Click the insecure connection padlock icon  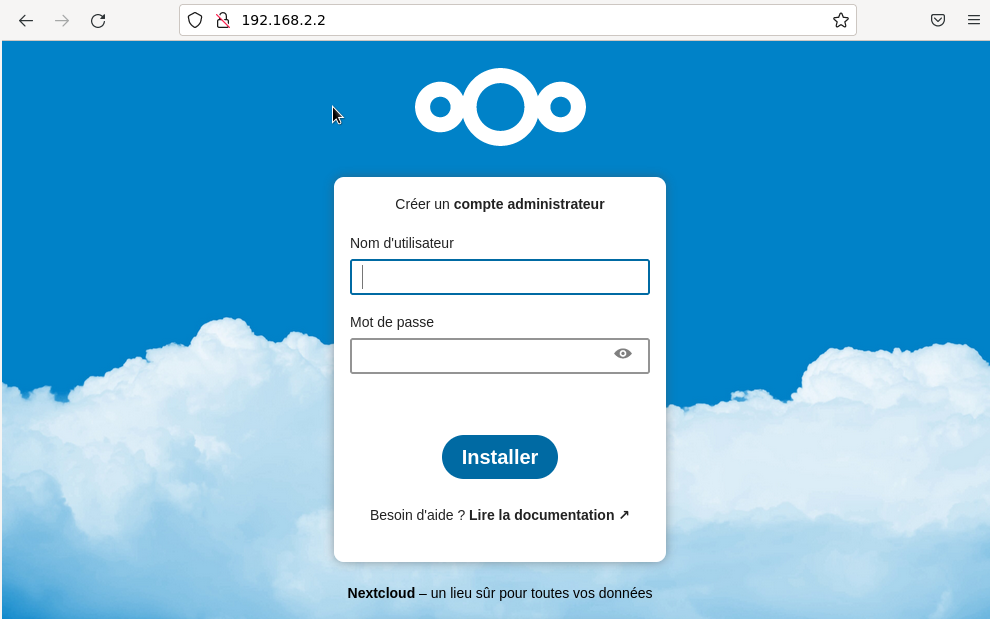pyautogui.click(x=222, y=20)
